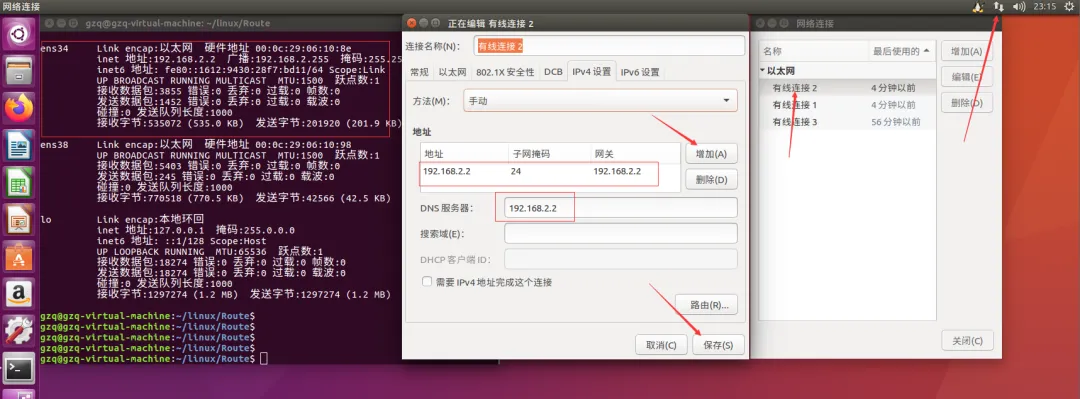The height and width of the screenshot is (399, 1080).
Task: Click the lo interface name in terminal
Action: click(45, 220)
